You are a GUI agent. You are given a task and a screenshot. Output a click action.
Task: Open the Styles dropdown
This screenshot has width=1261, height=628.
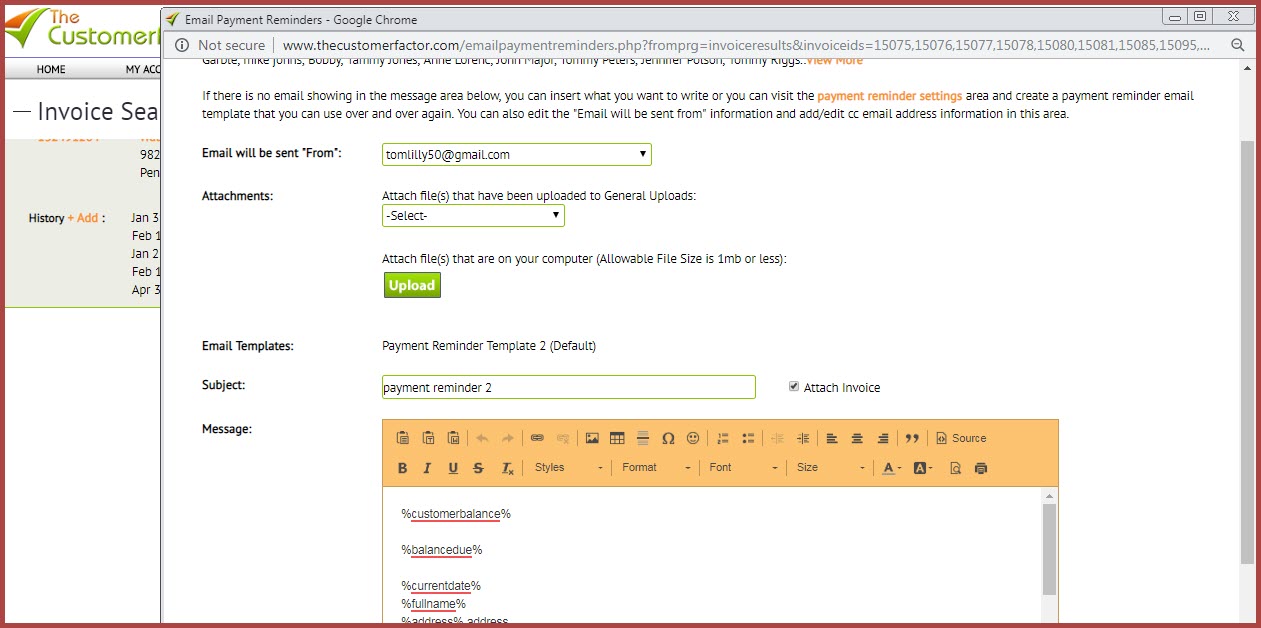(568, 468)
